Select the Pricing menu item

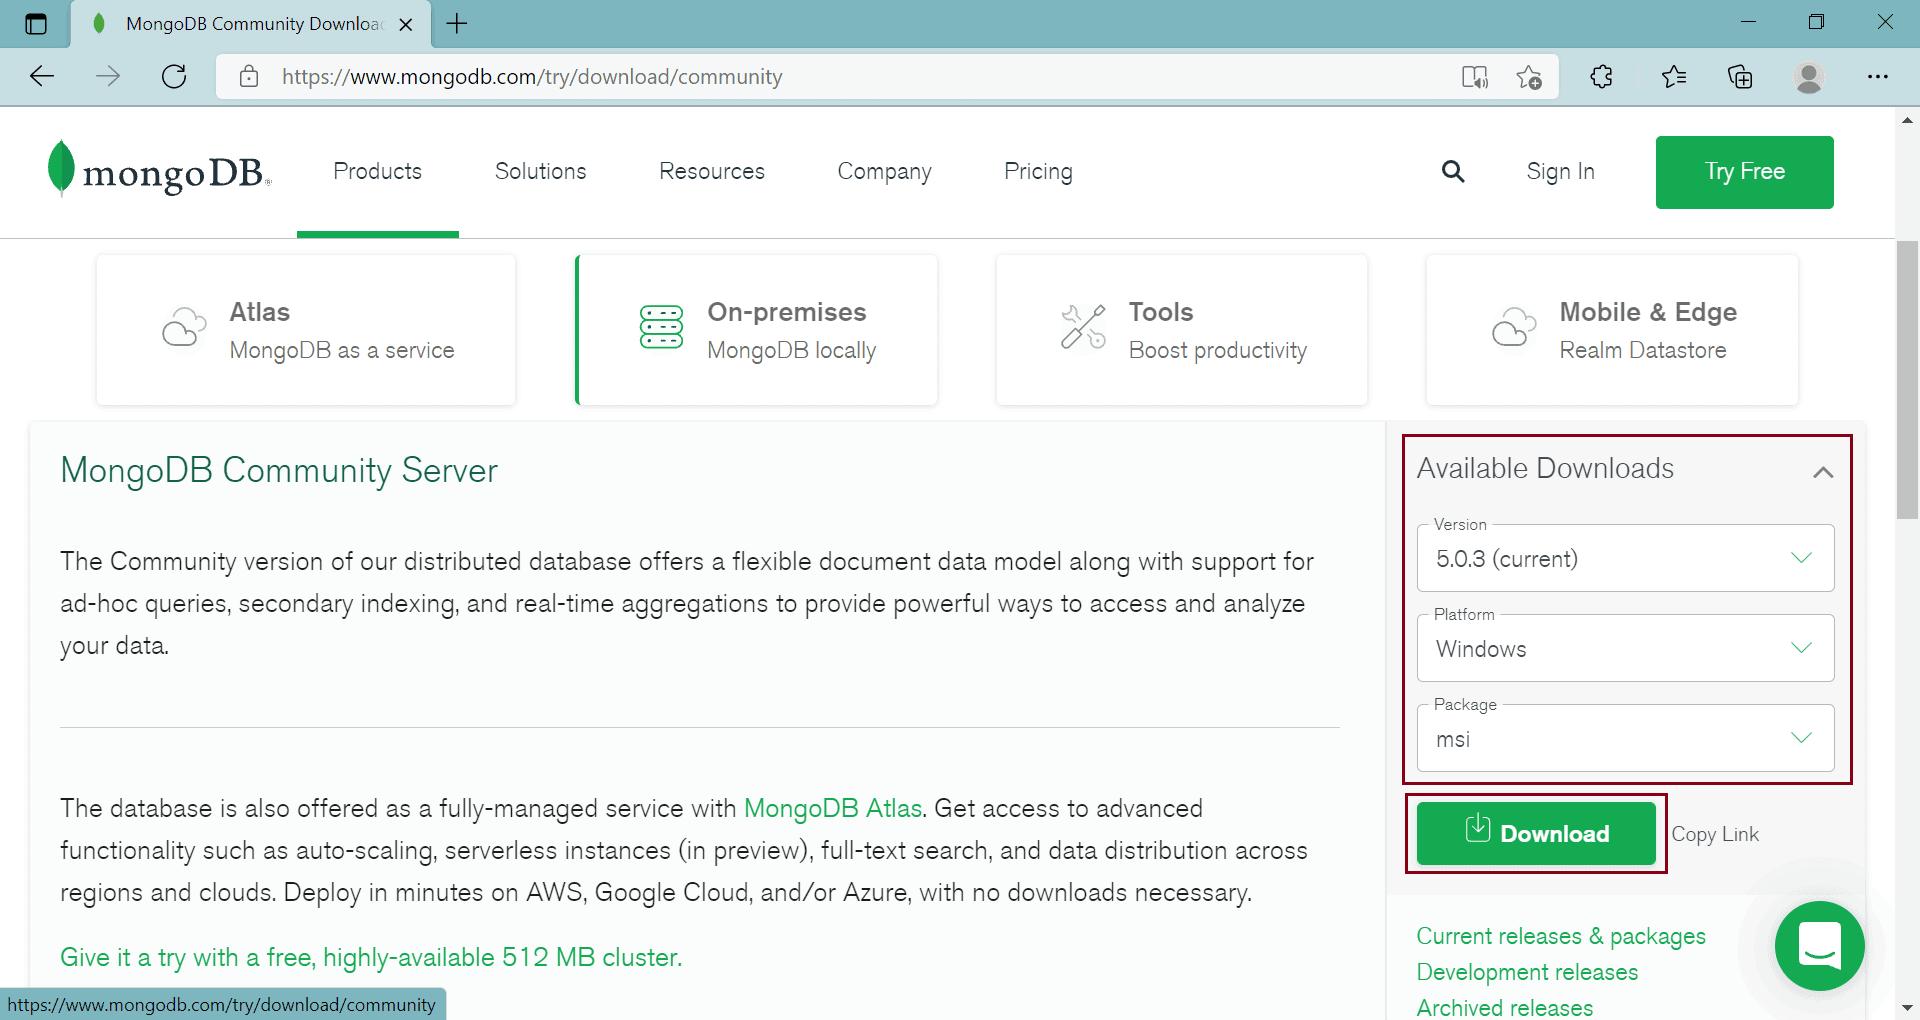1038,171
